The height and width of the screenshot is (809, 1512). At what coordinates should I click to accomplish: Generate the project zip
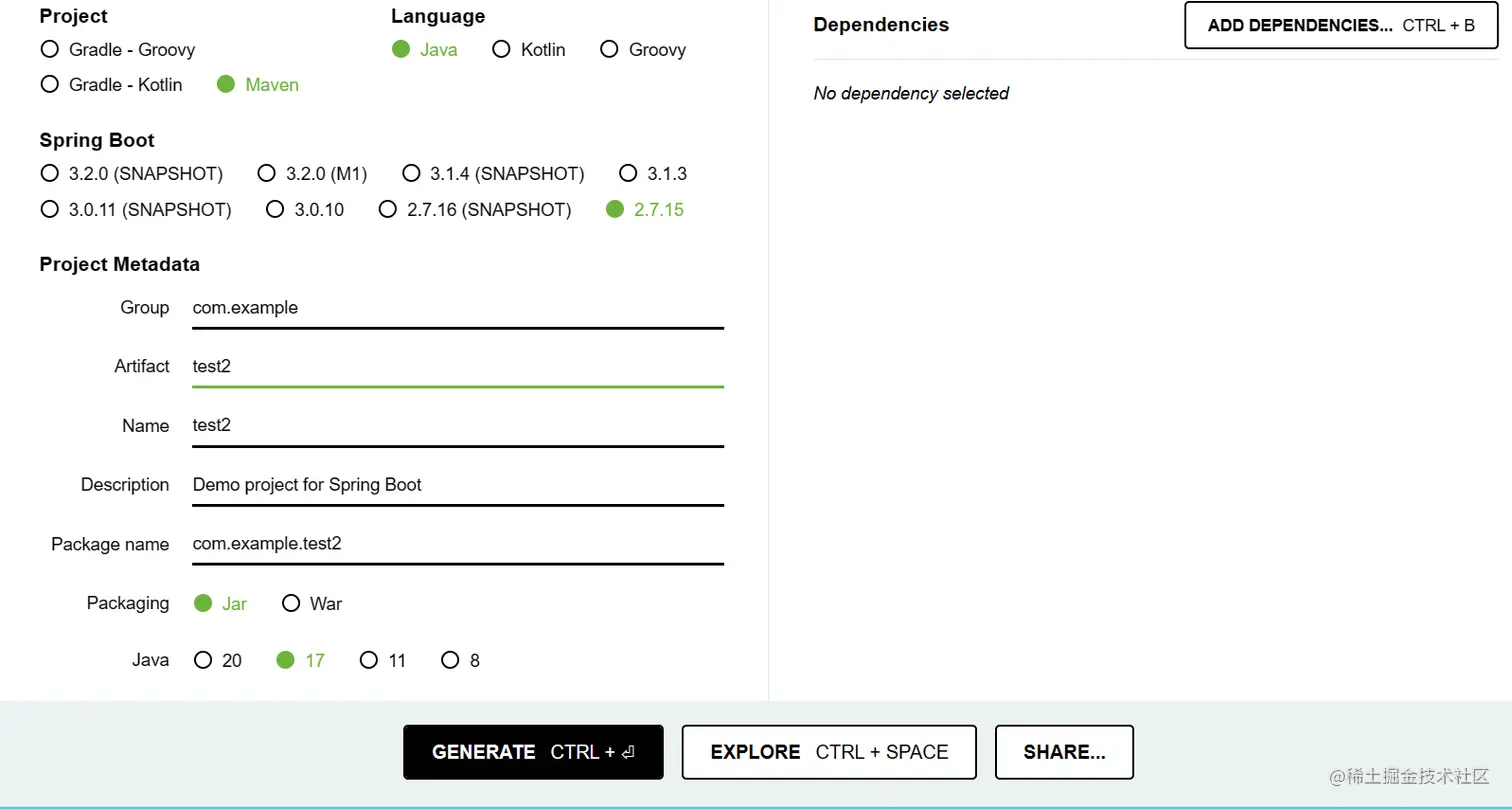pyautogui.click(x=533, y=752)
